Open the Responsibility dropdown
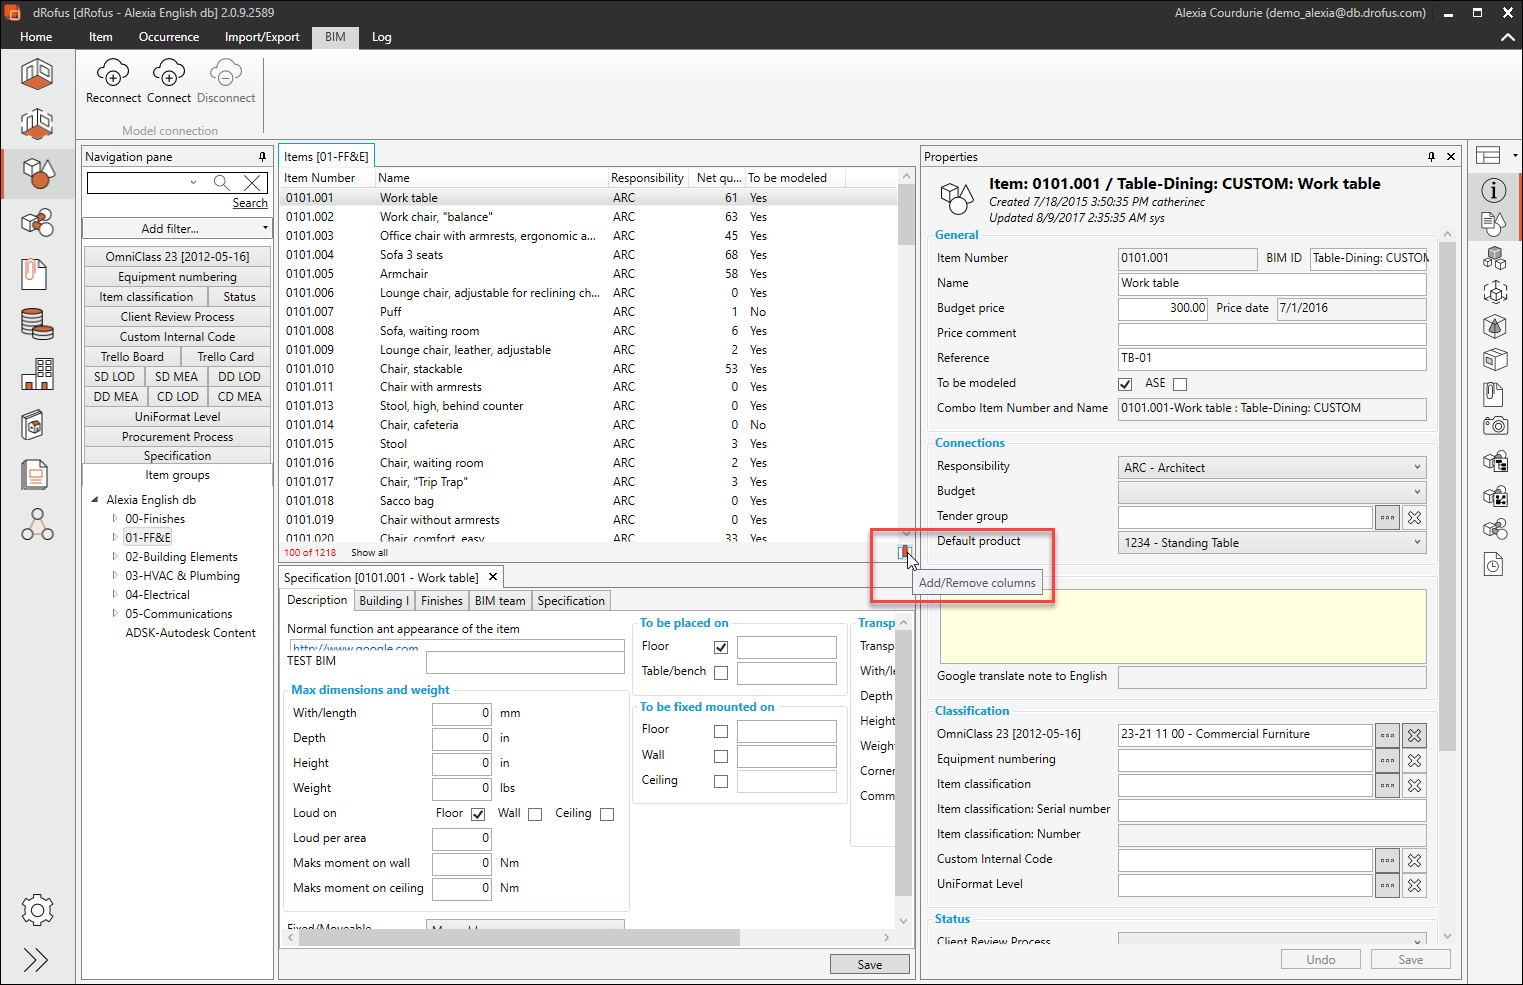Image resolution: width=1523 pixels, height=985 pixels. [1272, 467]
